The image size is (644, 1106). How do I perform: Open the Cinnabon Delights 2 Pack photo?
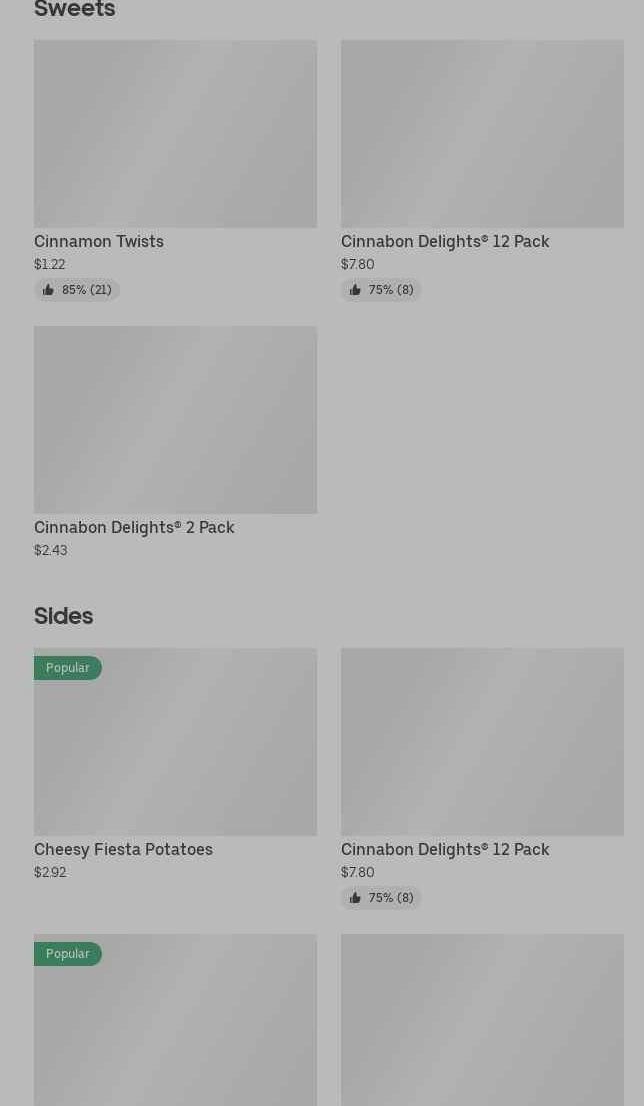(175, 420)
